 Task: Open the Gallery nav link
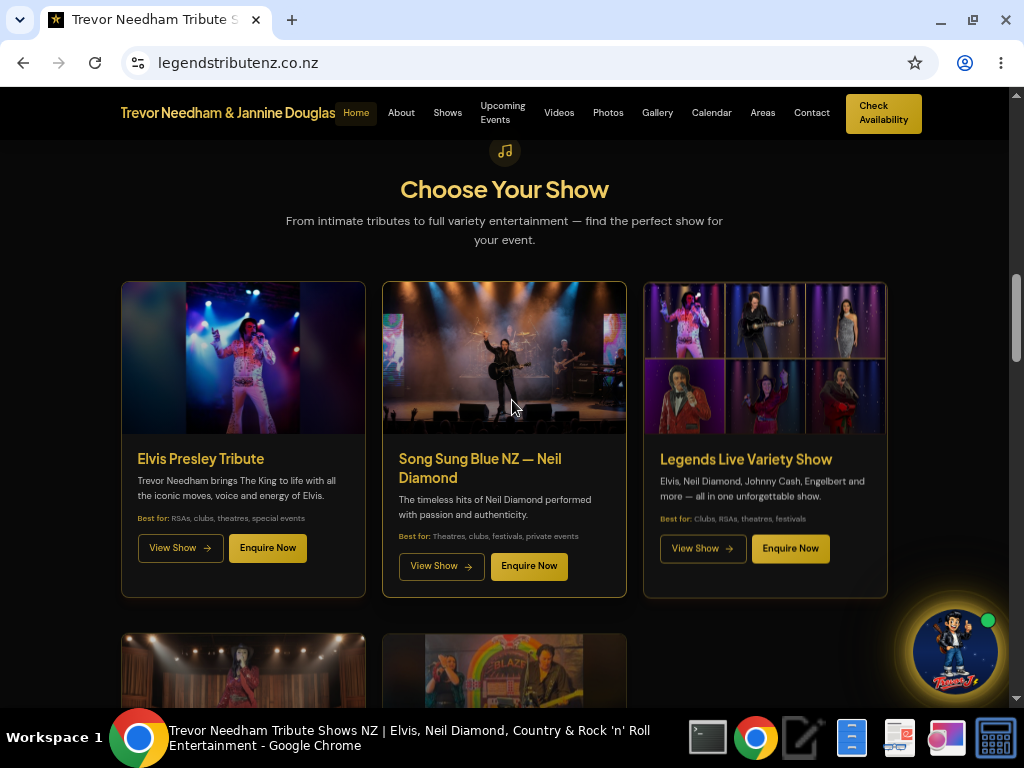657,113
